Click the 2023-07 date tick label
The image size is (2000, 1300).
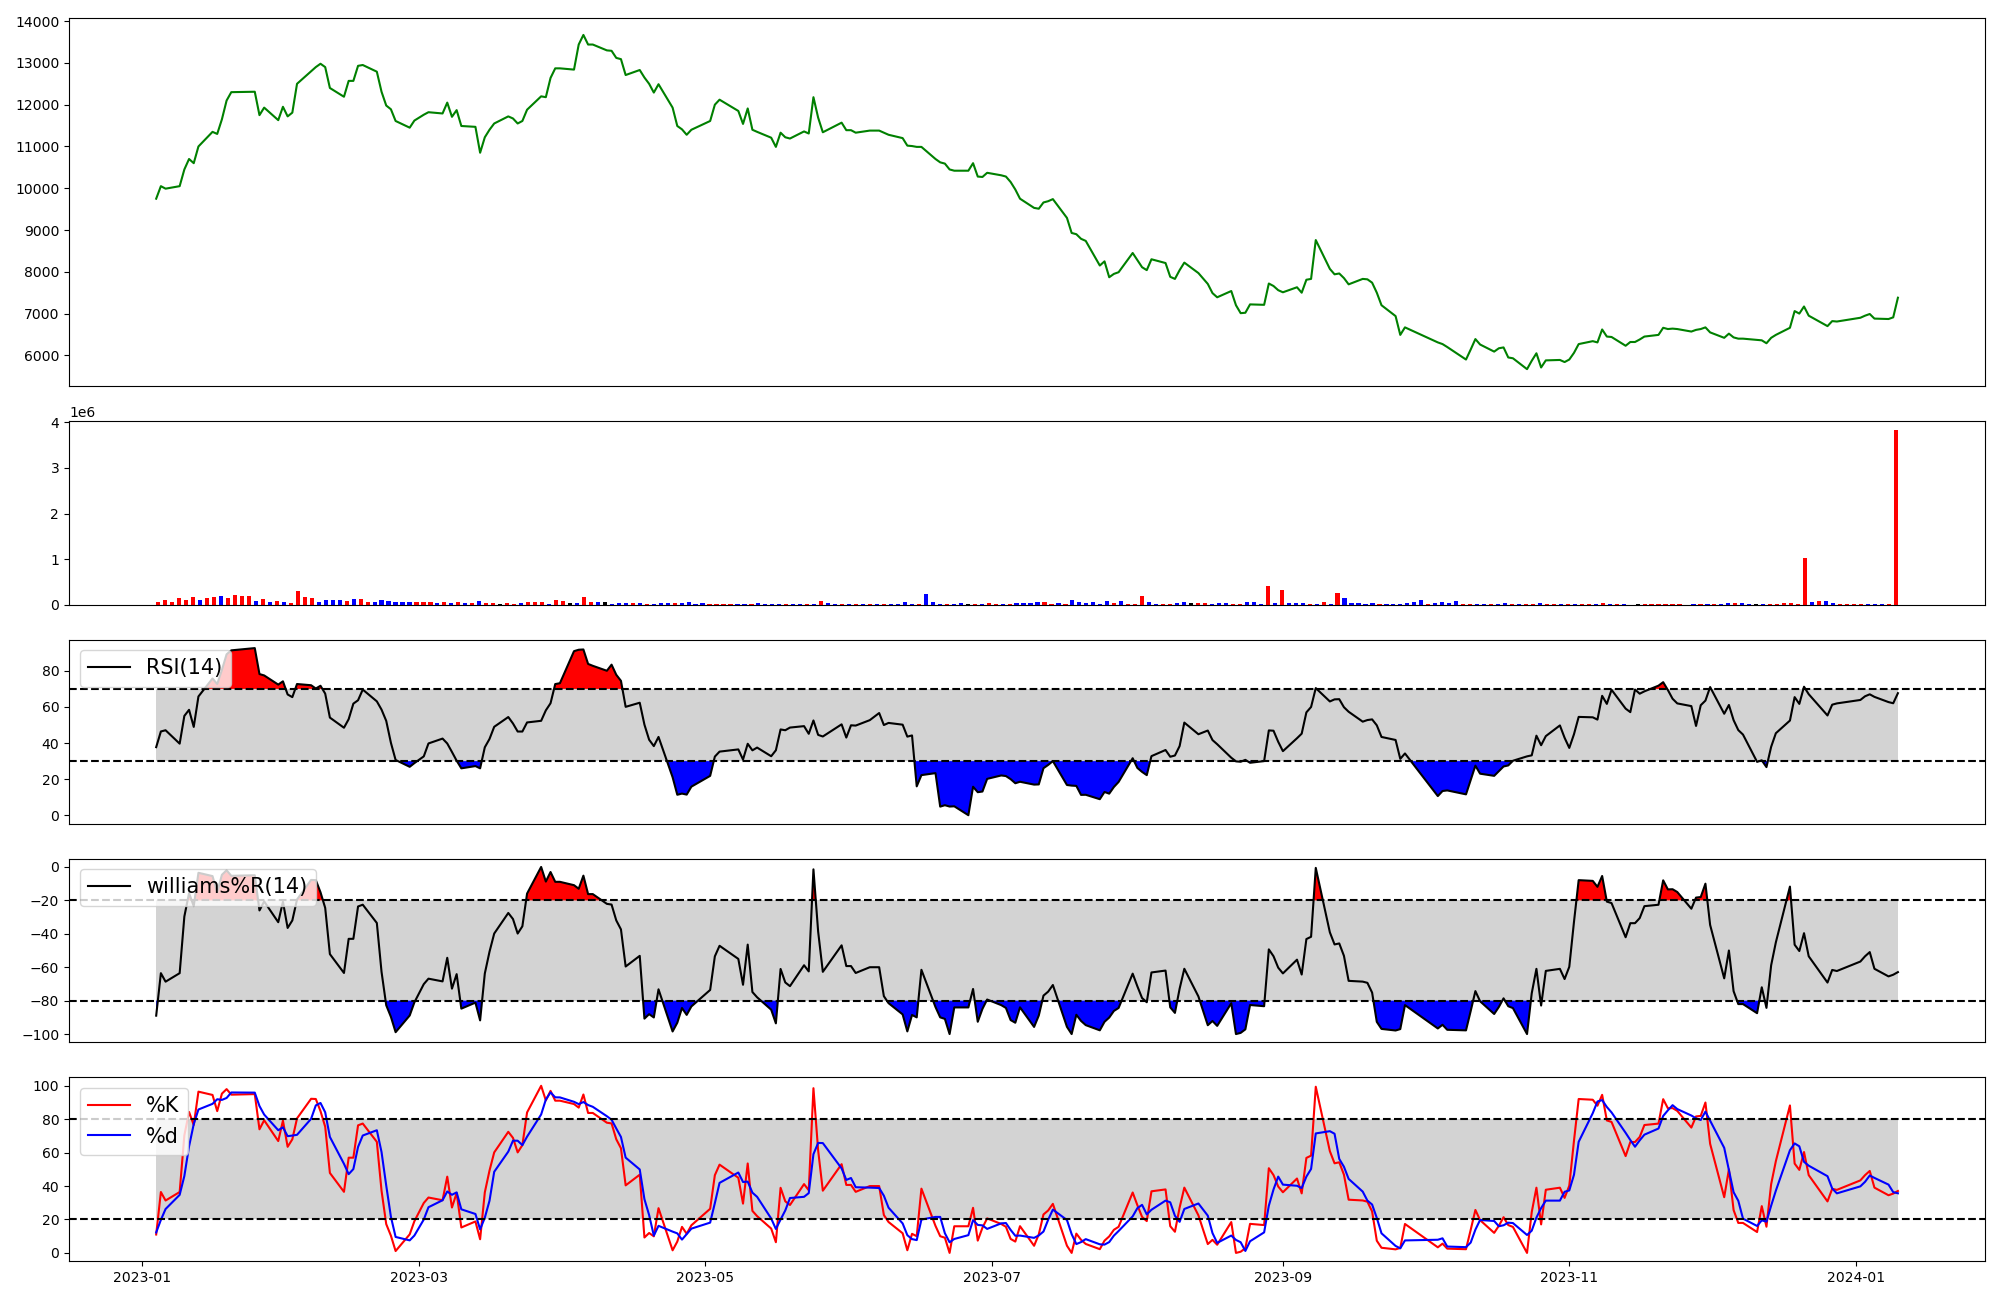coord(991,1277)
